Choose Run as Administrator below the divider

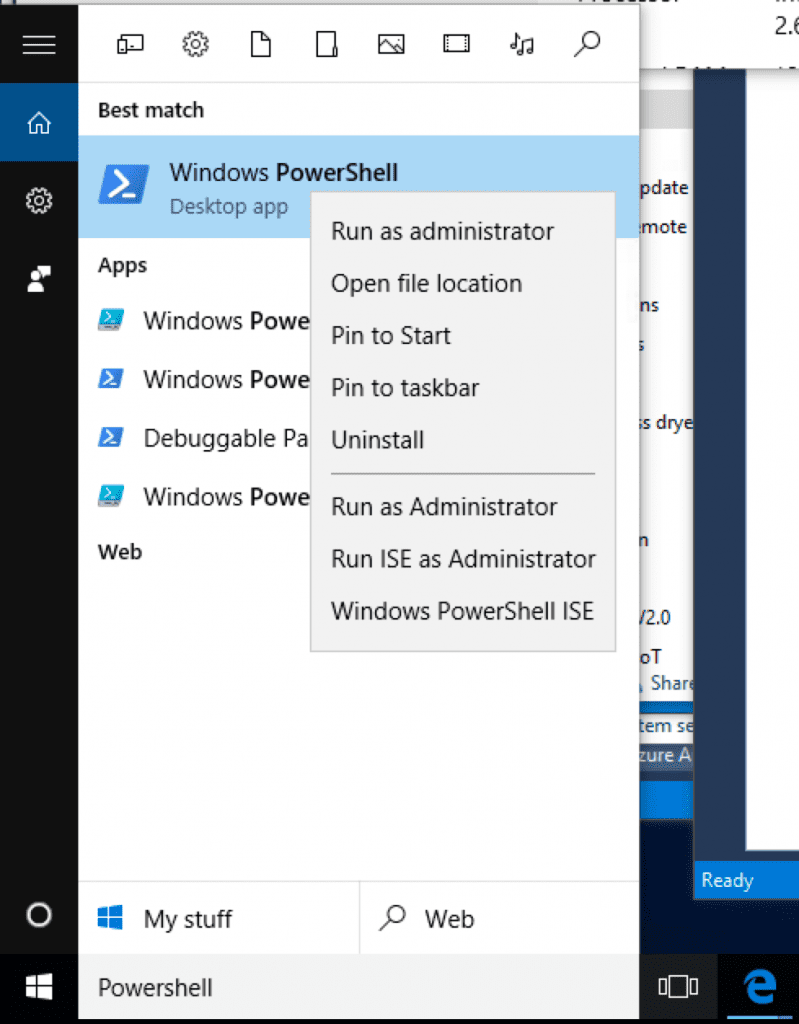(444, 507)
